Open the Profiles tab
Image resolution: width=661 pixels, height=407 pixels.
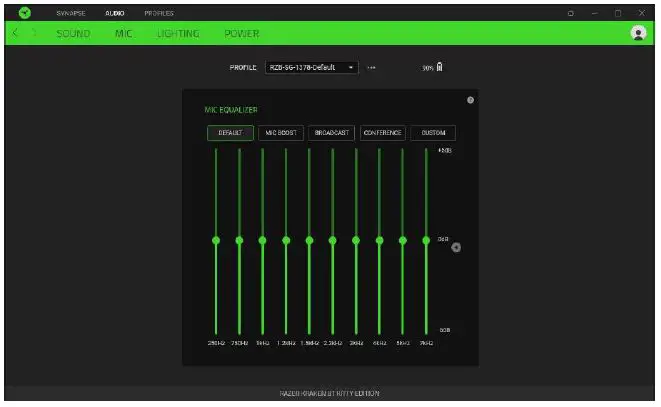pos(159,13)
